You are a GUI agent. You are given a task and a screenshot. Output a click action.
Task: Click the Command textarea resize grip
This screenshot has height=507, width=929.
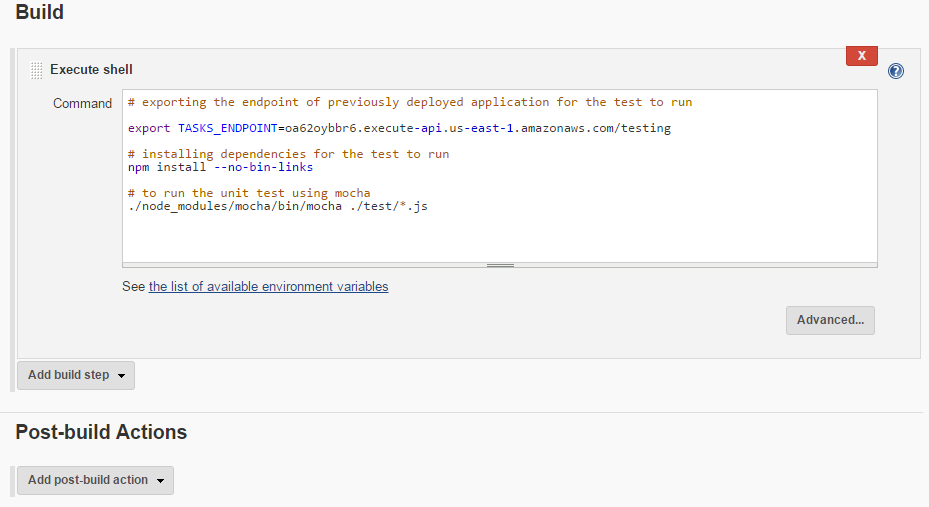[x=500, y=265]
